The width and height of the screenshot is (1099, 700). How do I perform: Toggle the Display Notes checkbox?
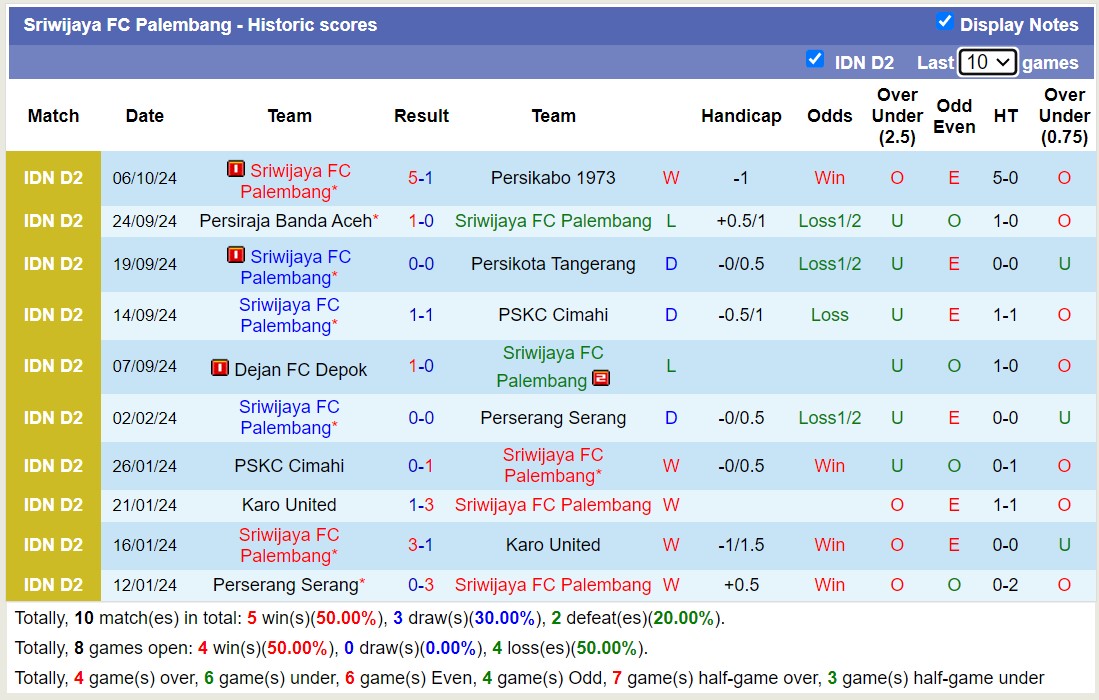click(944, 22)
